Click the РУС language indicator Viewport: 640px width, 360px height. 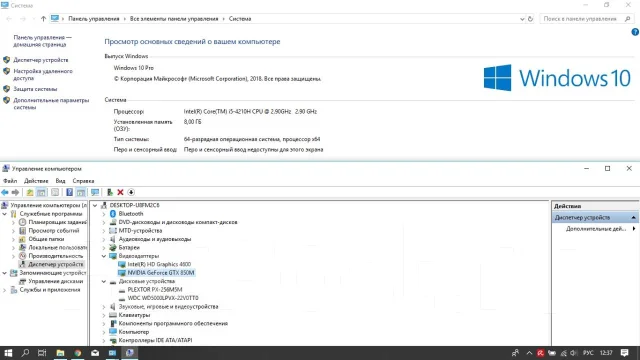[x=588, y=353]
